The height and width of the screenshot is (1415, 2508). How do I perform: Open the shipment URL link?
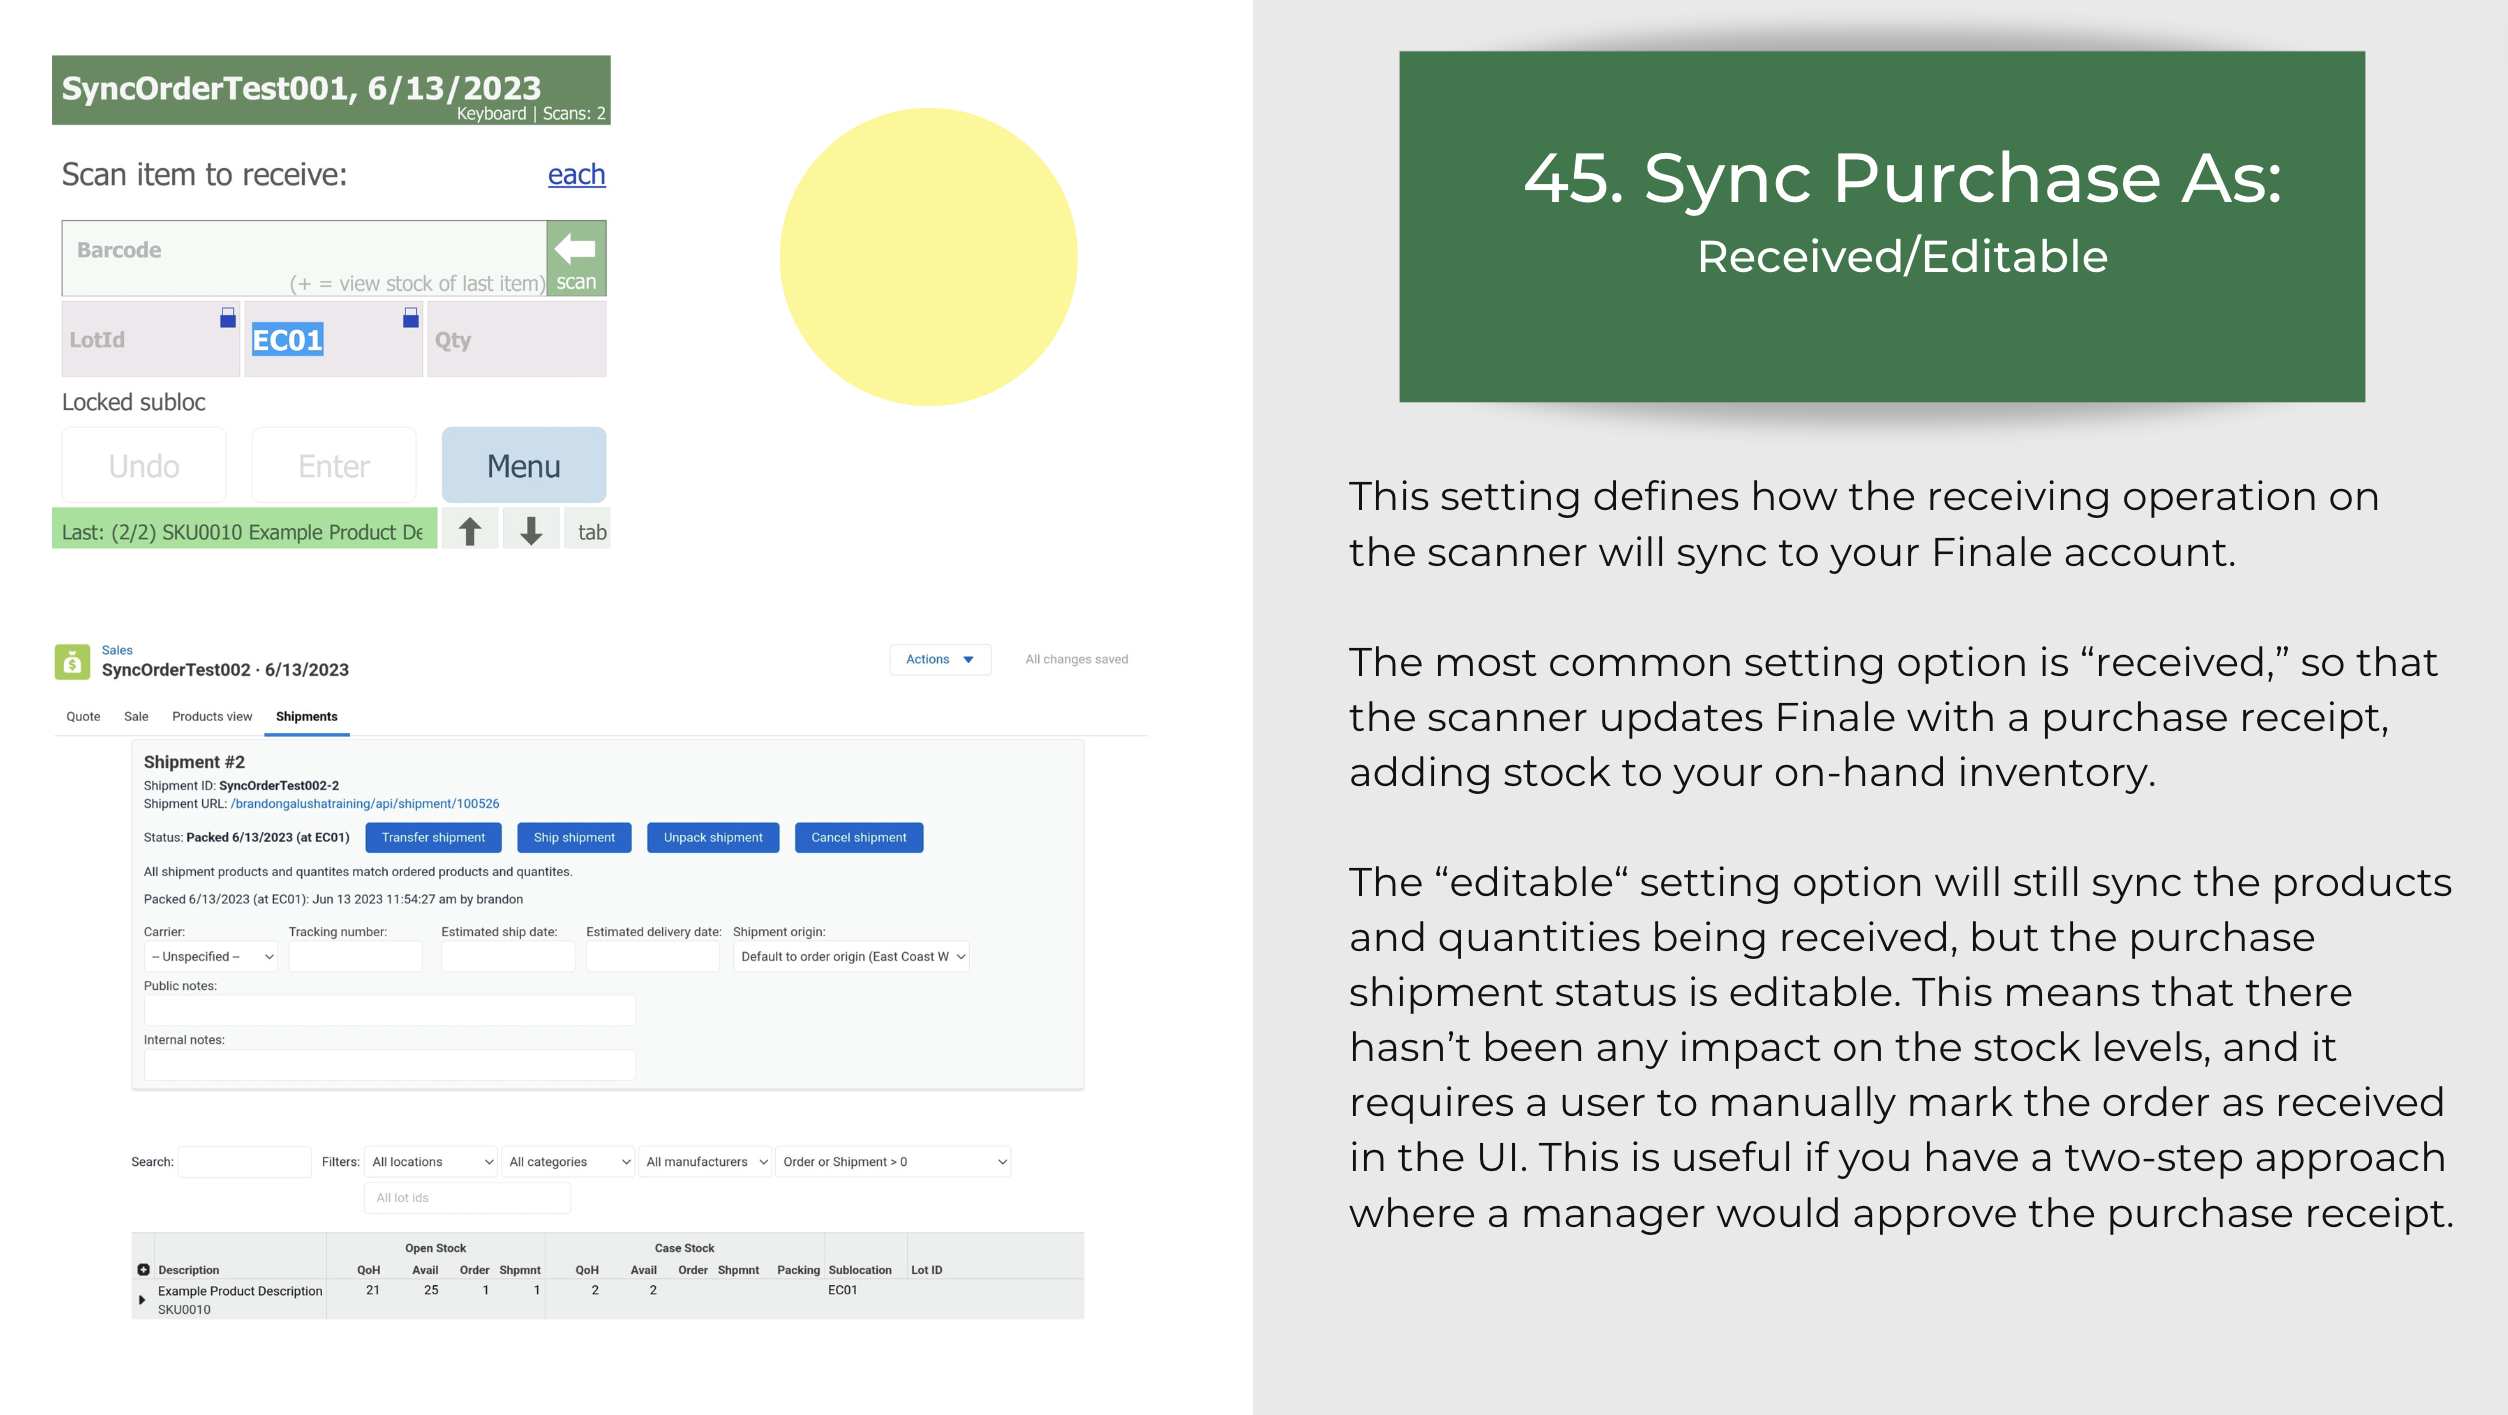(x=365, y=804)
